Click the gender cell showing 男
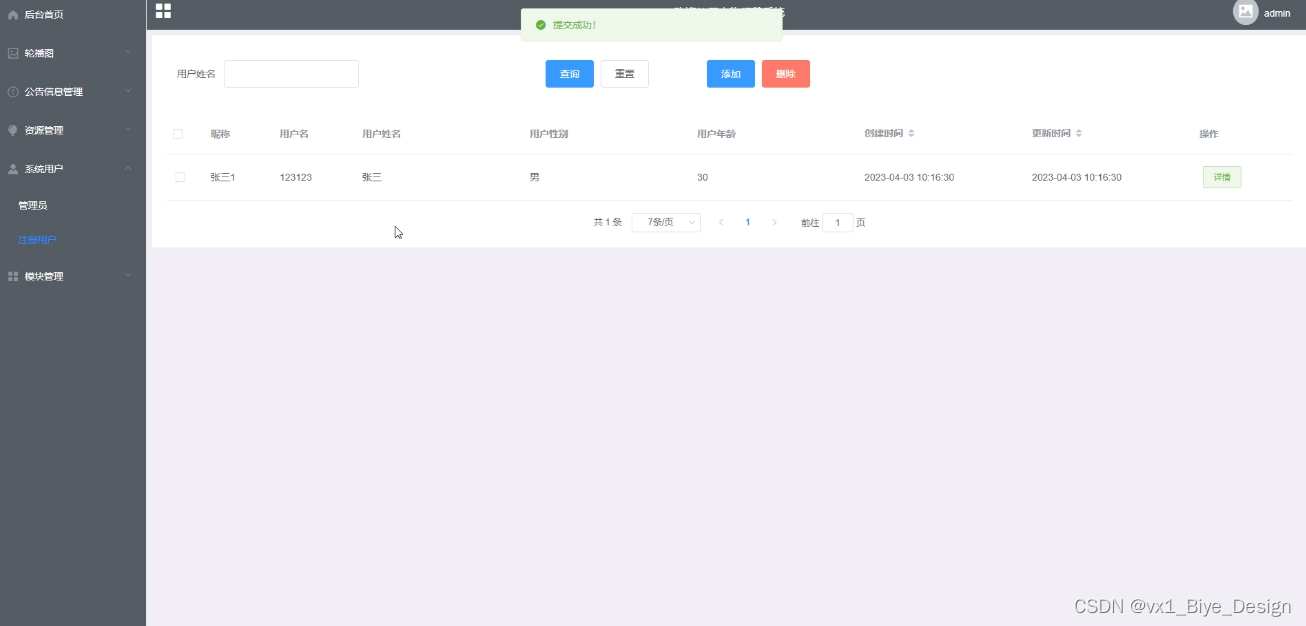 (x=534, y=177)
